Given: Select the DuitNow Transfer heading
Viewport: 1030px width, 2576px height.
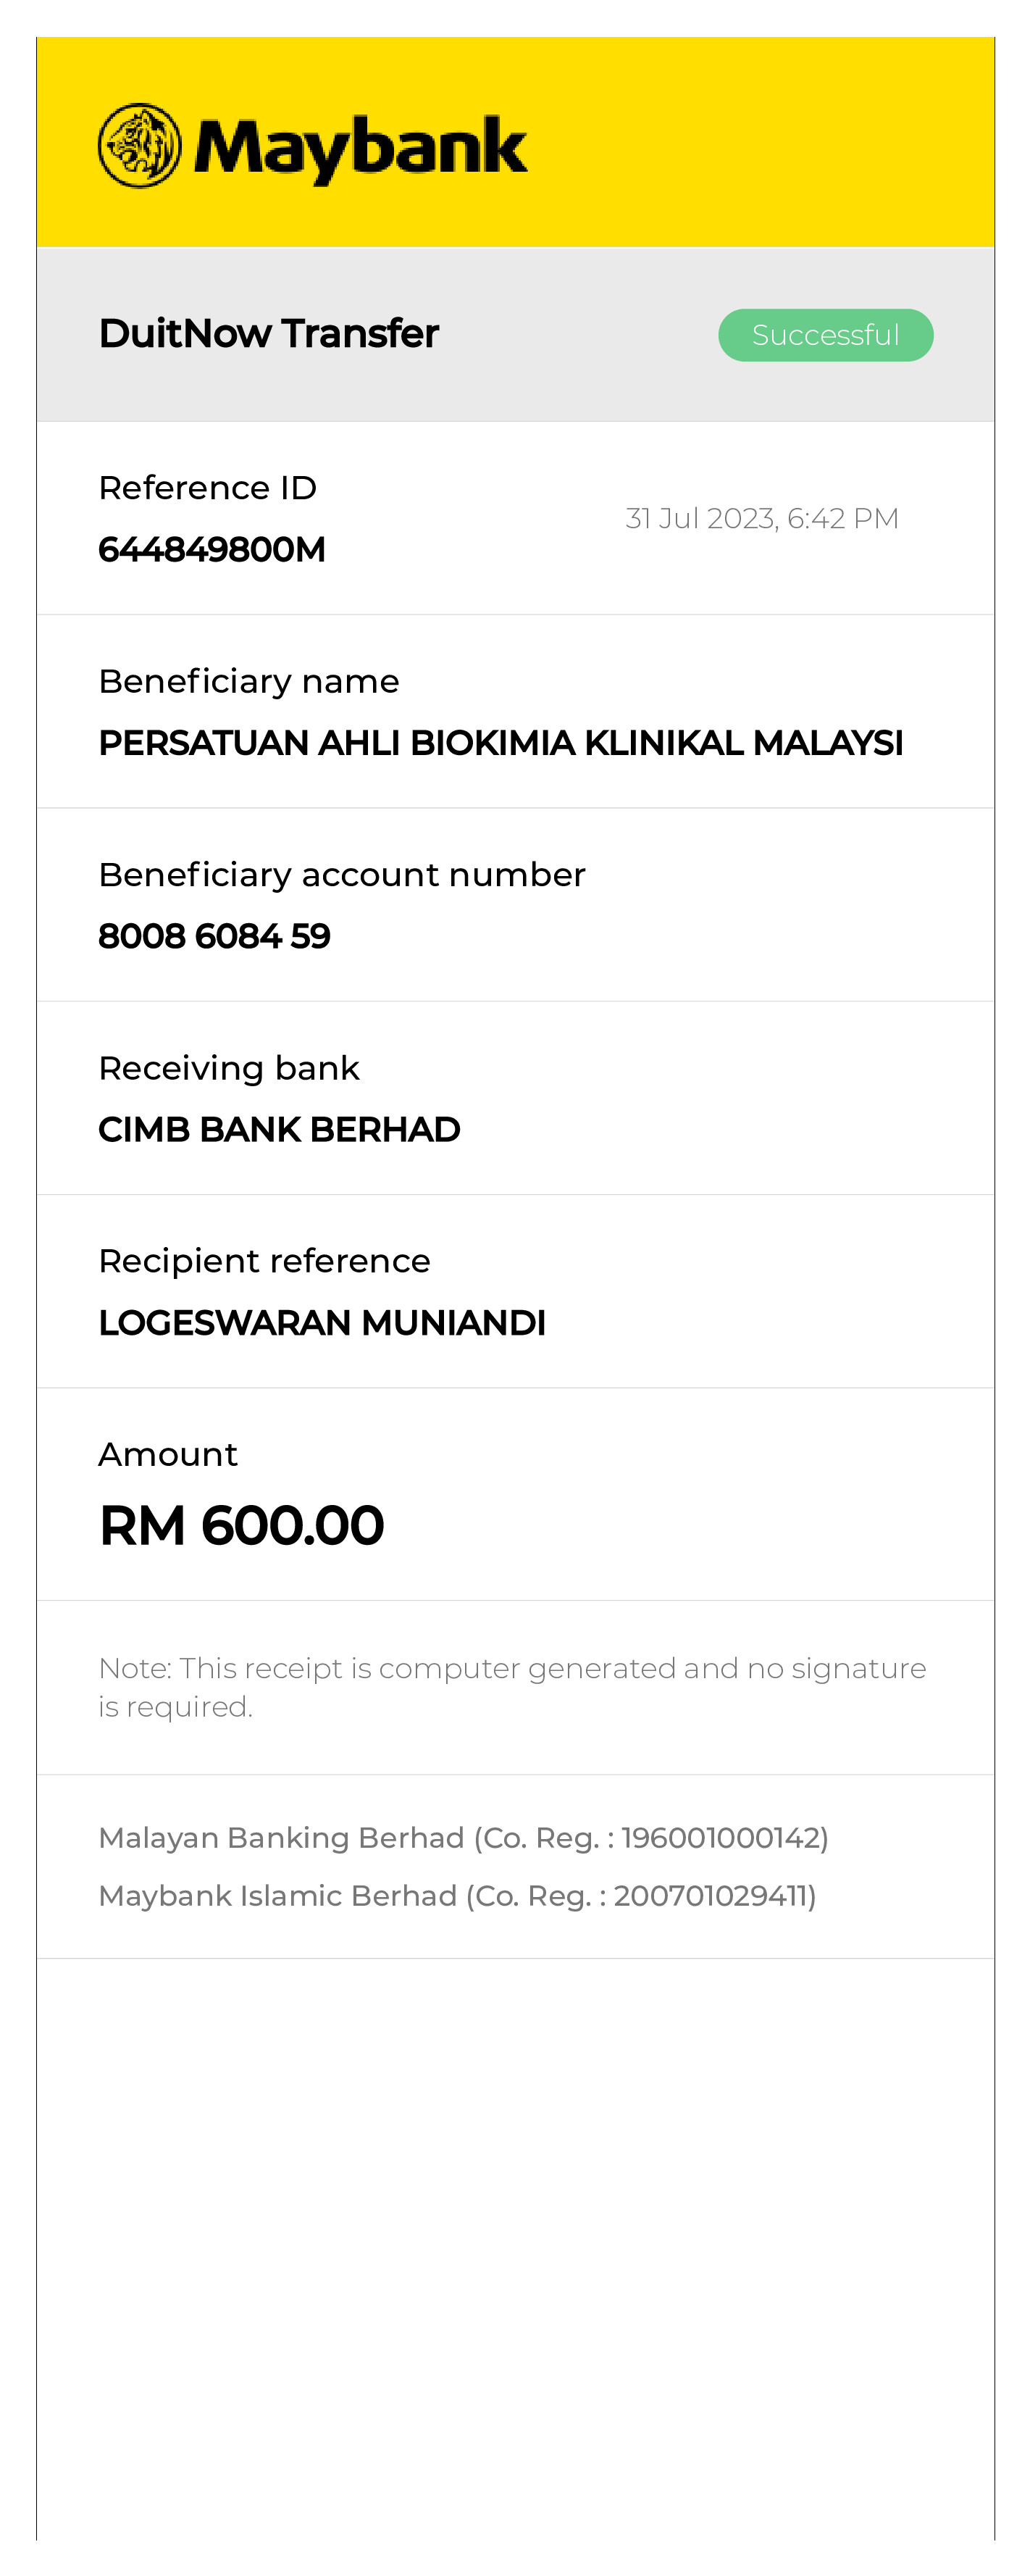Looking at the screenshot, I should tap(268, 334).
